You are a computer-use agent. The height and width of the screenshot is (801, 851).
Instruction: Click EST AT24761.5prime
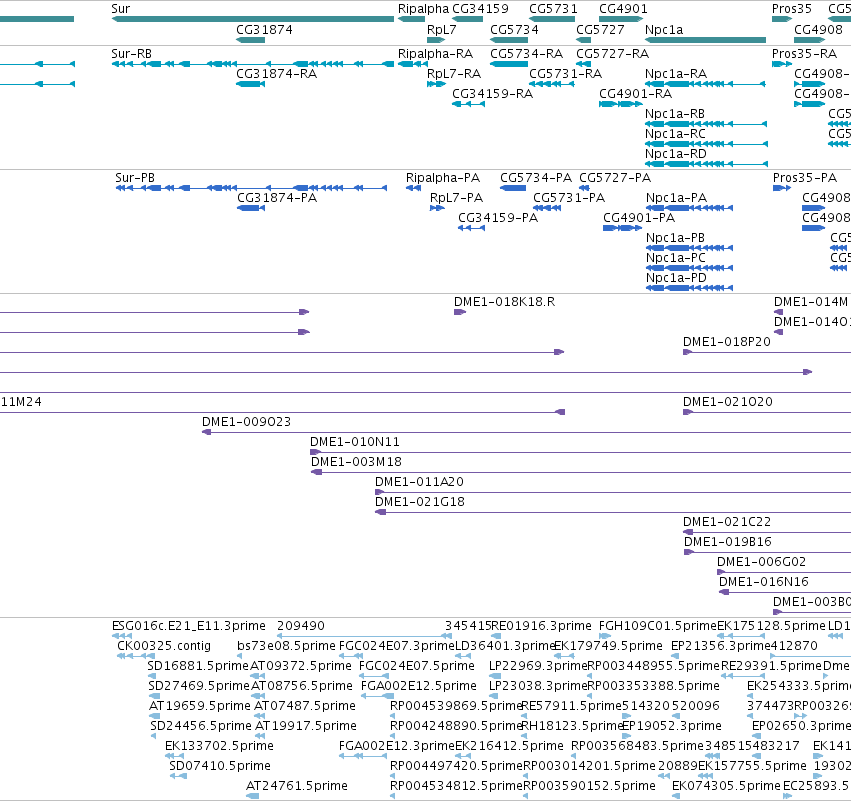[252, 796]
